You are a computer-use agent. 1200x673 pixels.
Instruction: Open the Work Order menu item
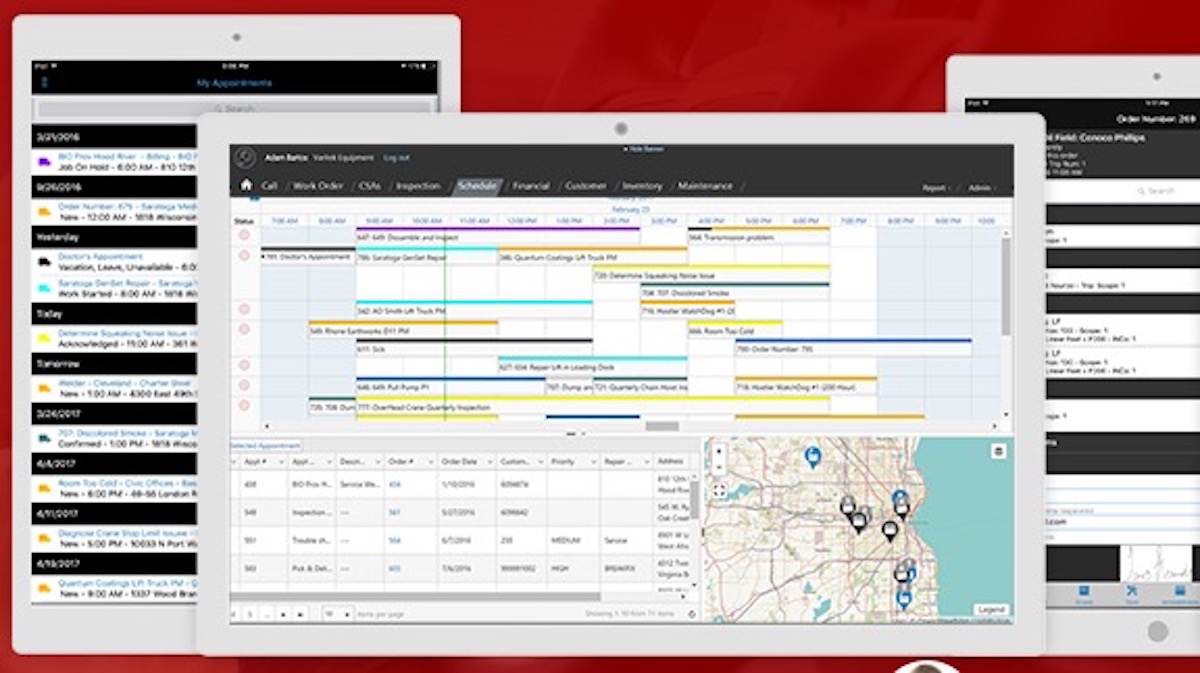[x=320, y=185]
